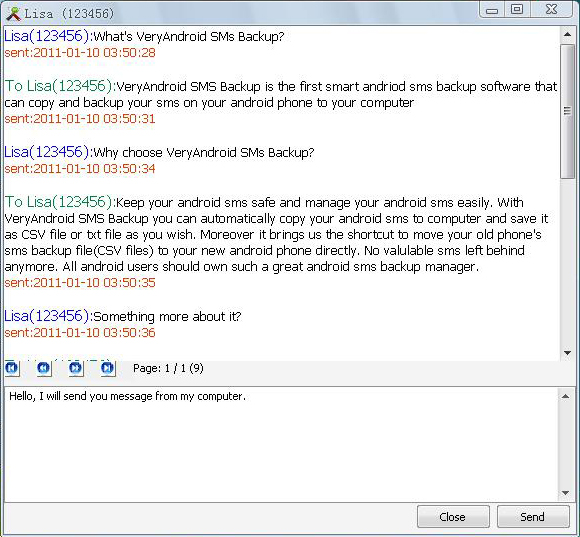Click reply 'VeryAndroid SMS Backup is the first smart'
Image resolution: width=580 pixels, height=537 pixels.
point(281,95)
